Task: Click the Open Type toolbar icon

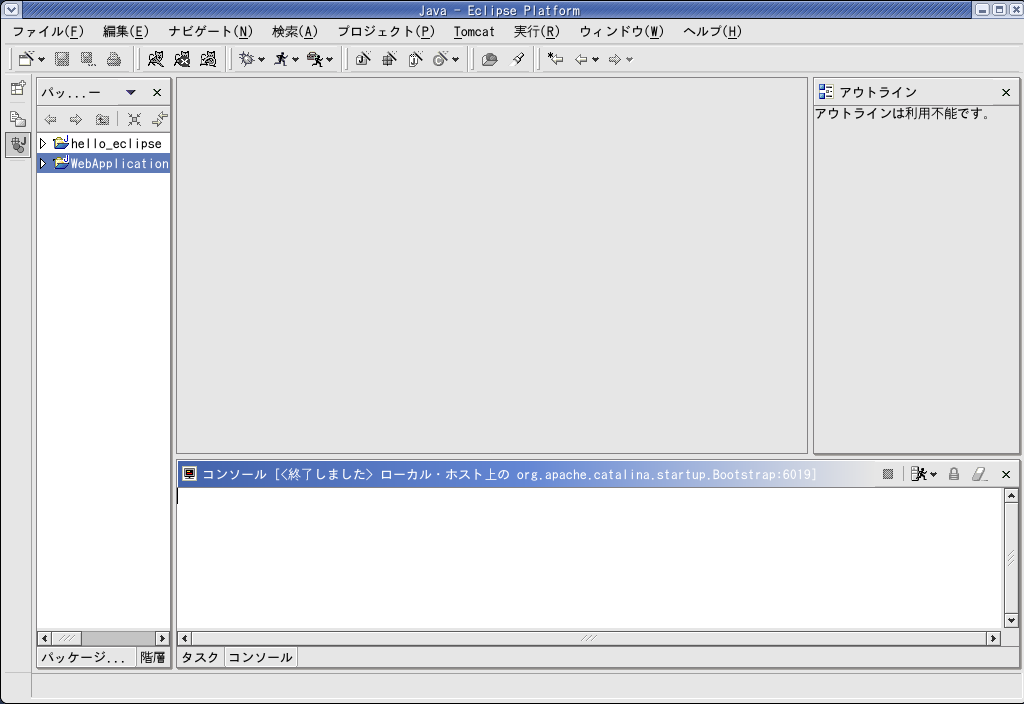Action: [x=489, y=59]
